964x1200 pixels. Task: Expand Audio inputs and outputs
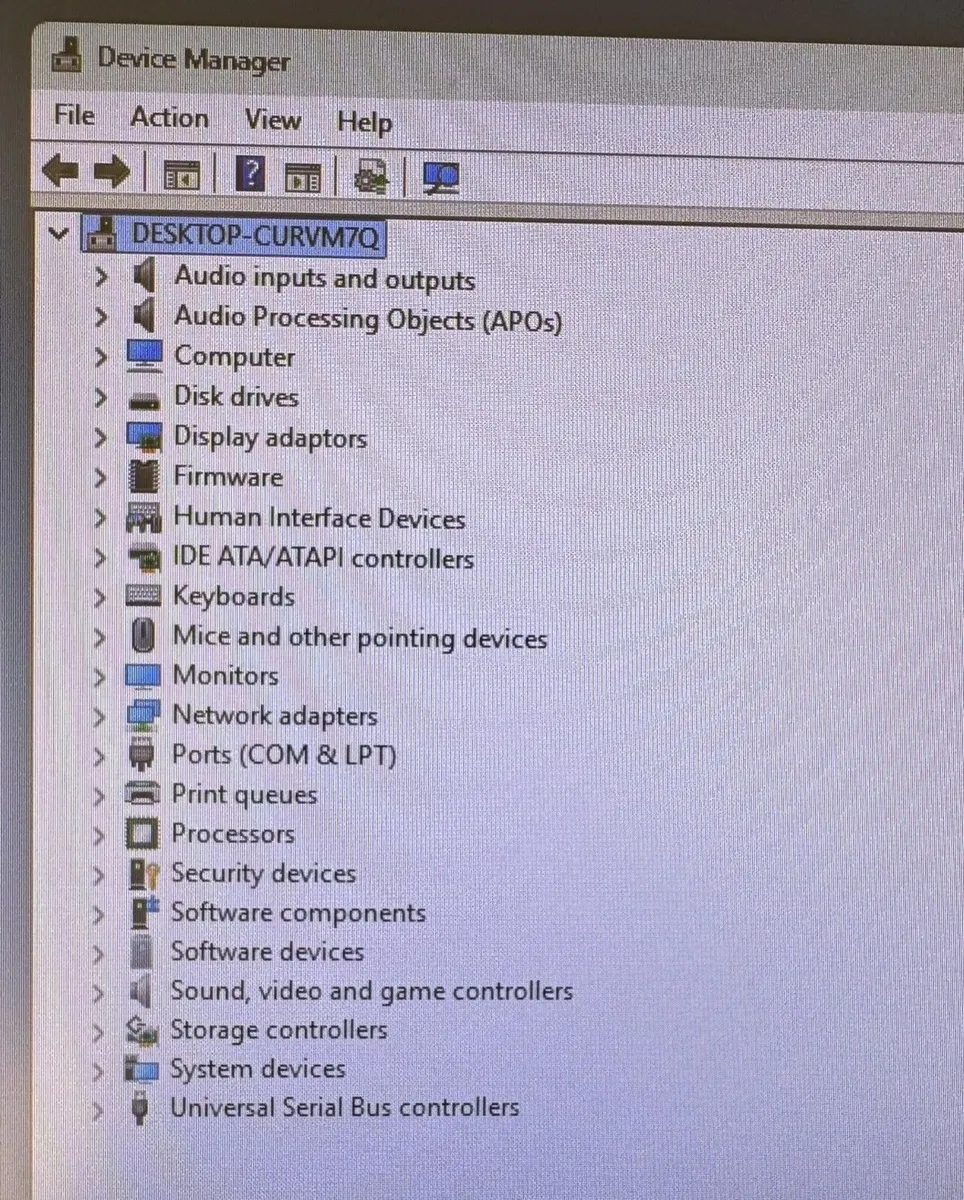click(x=100, y=277)
